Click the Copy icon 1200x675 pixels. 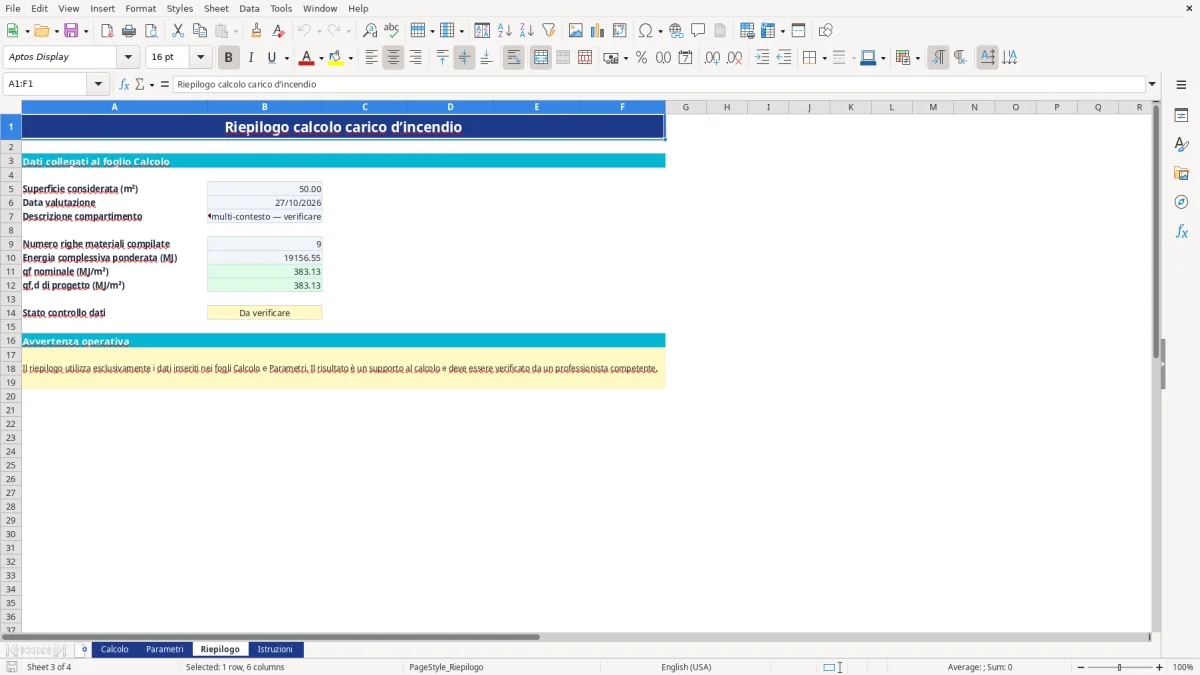point(200,31)
